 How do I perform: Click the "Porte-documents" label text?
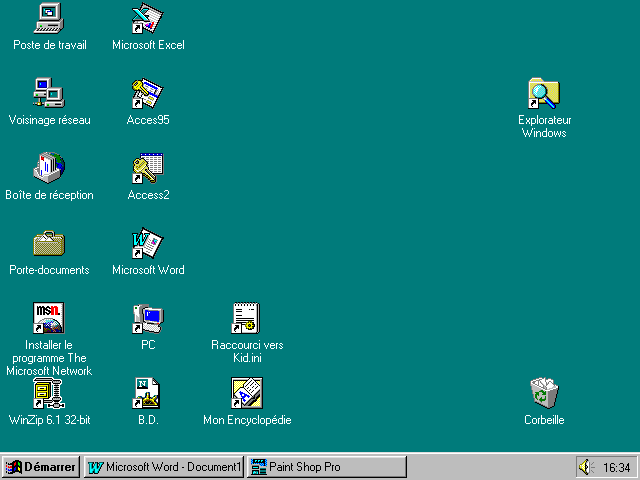tap(49, 270)
